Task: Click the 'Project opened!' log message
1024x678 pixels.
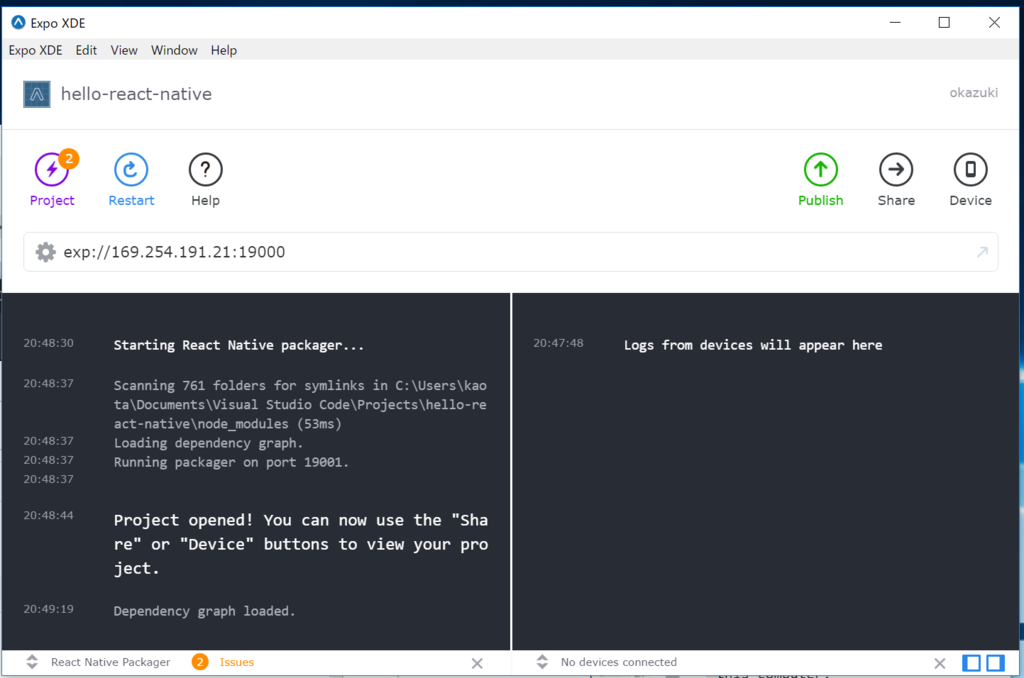Action: (x=301, y=544)
